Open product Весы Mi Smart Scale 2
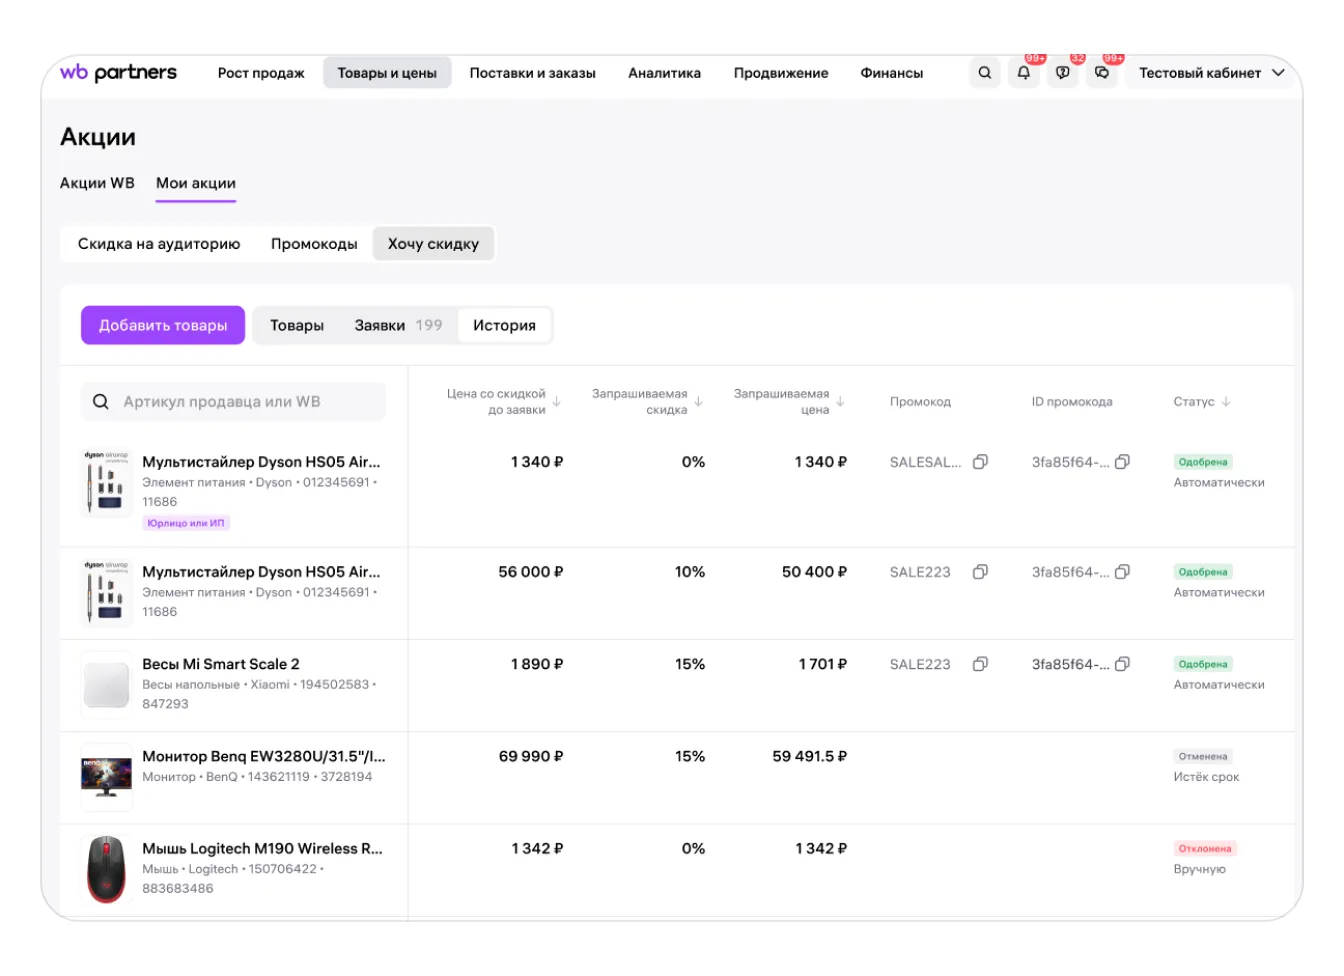The image size is (1344, 976). pyautogui.click(x=221, y=664)
